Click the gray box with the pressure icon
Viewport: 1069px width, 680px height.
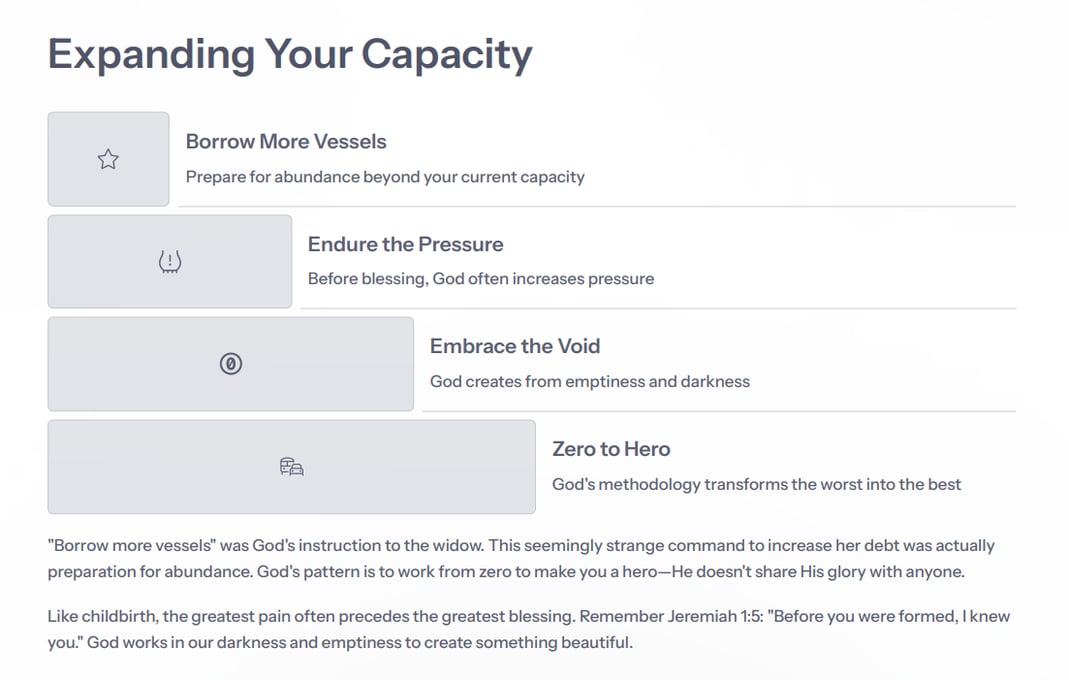pyautogui.click(x=170, y=261)
